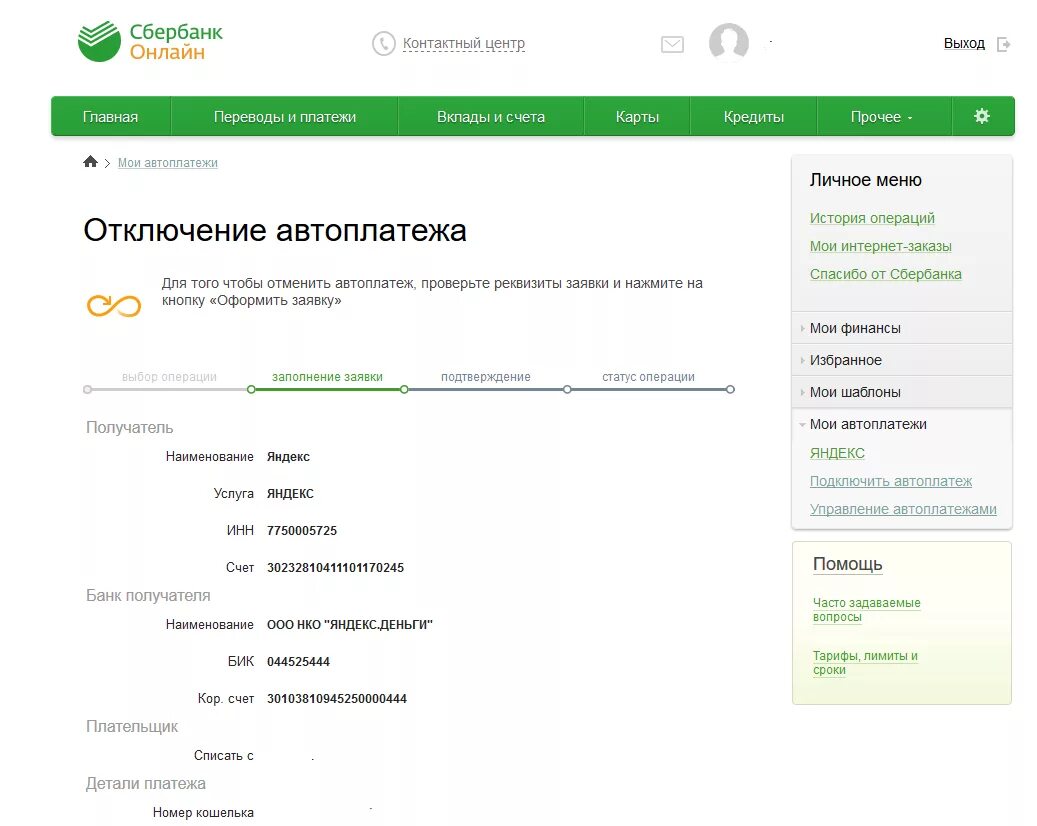Click the Мои автоплатежи breadcrumb link
The width and height of the screenshot is (1037, 826).
click(x=167, y=163)
